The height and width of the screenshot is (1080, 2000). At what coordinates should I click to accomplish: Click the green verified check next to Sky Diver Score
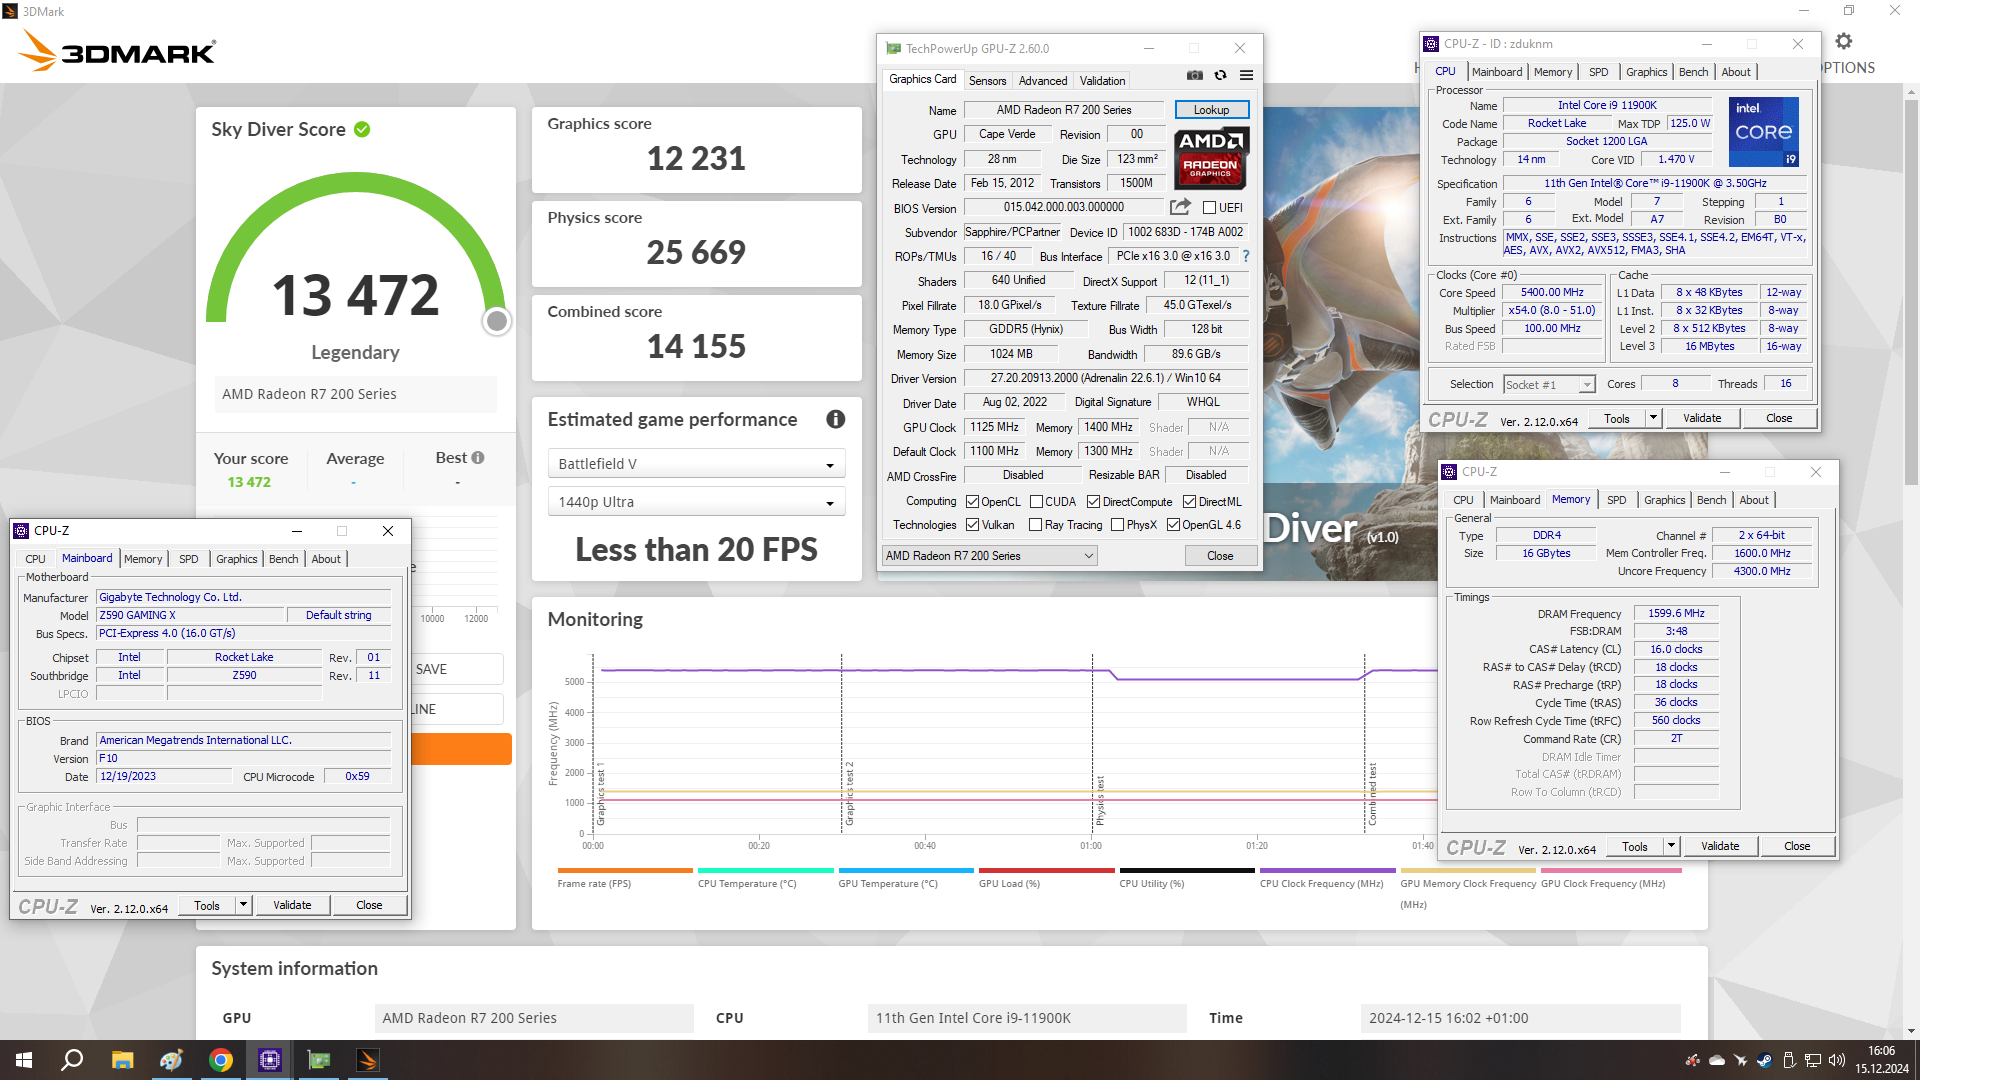[362, 129]
